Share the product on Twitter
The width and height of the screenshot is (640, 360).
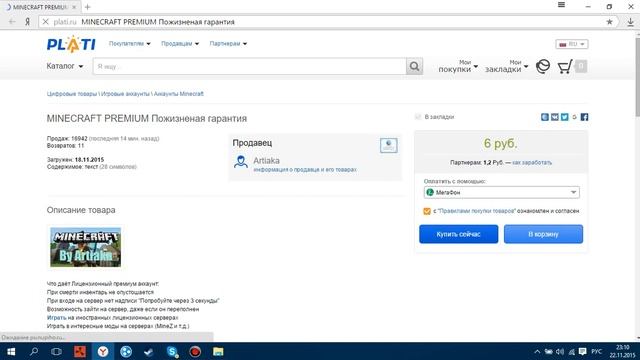coord(564,117)
